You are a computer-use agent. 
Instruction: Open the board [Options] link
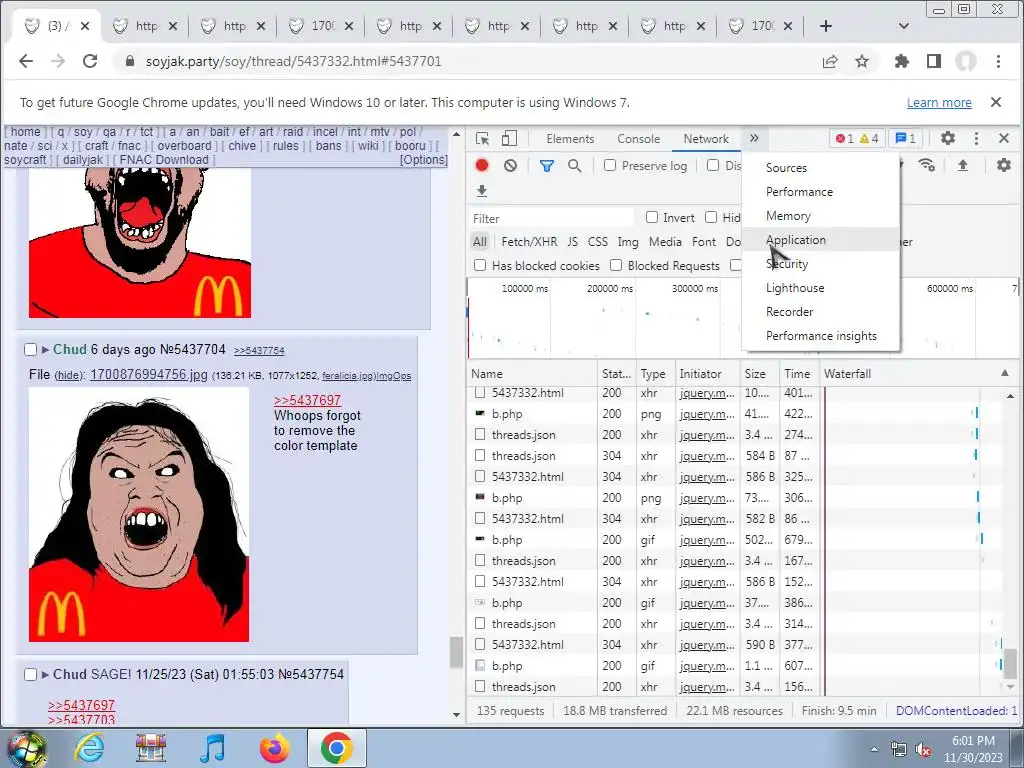pyautogui.click(x=424, y=159)
